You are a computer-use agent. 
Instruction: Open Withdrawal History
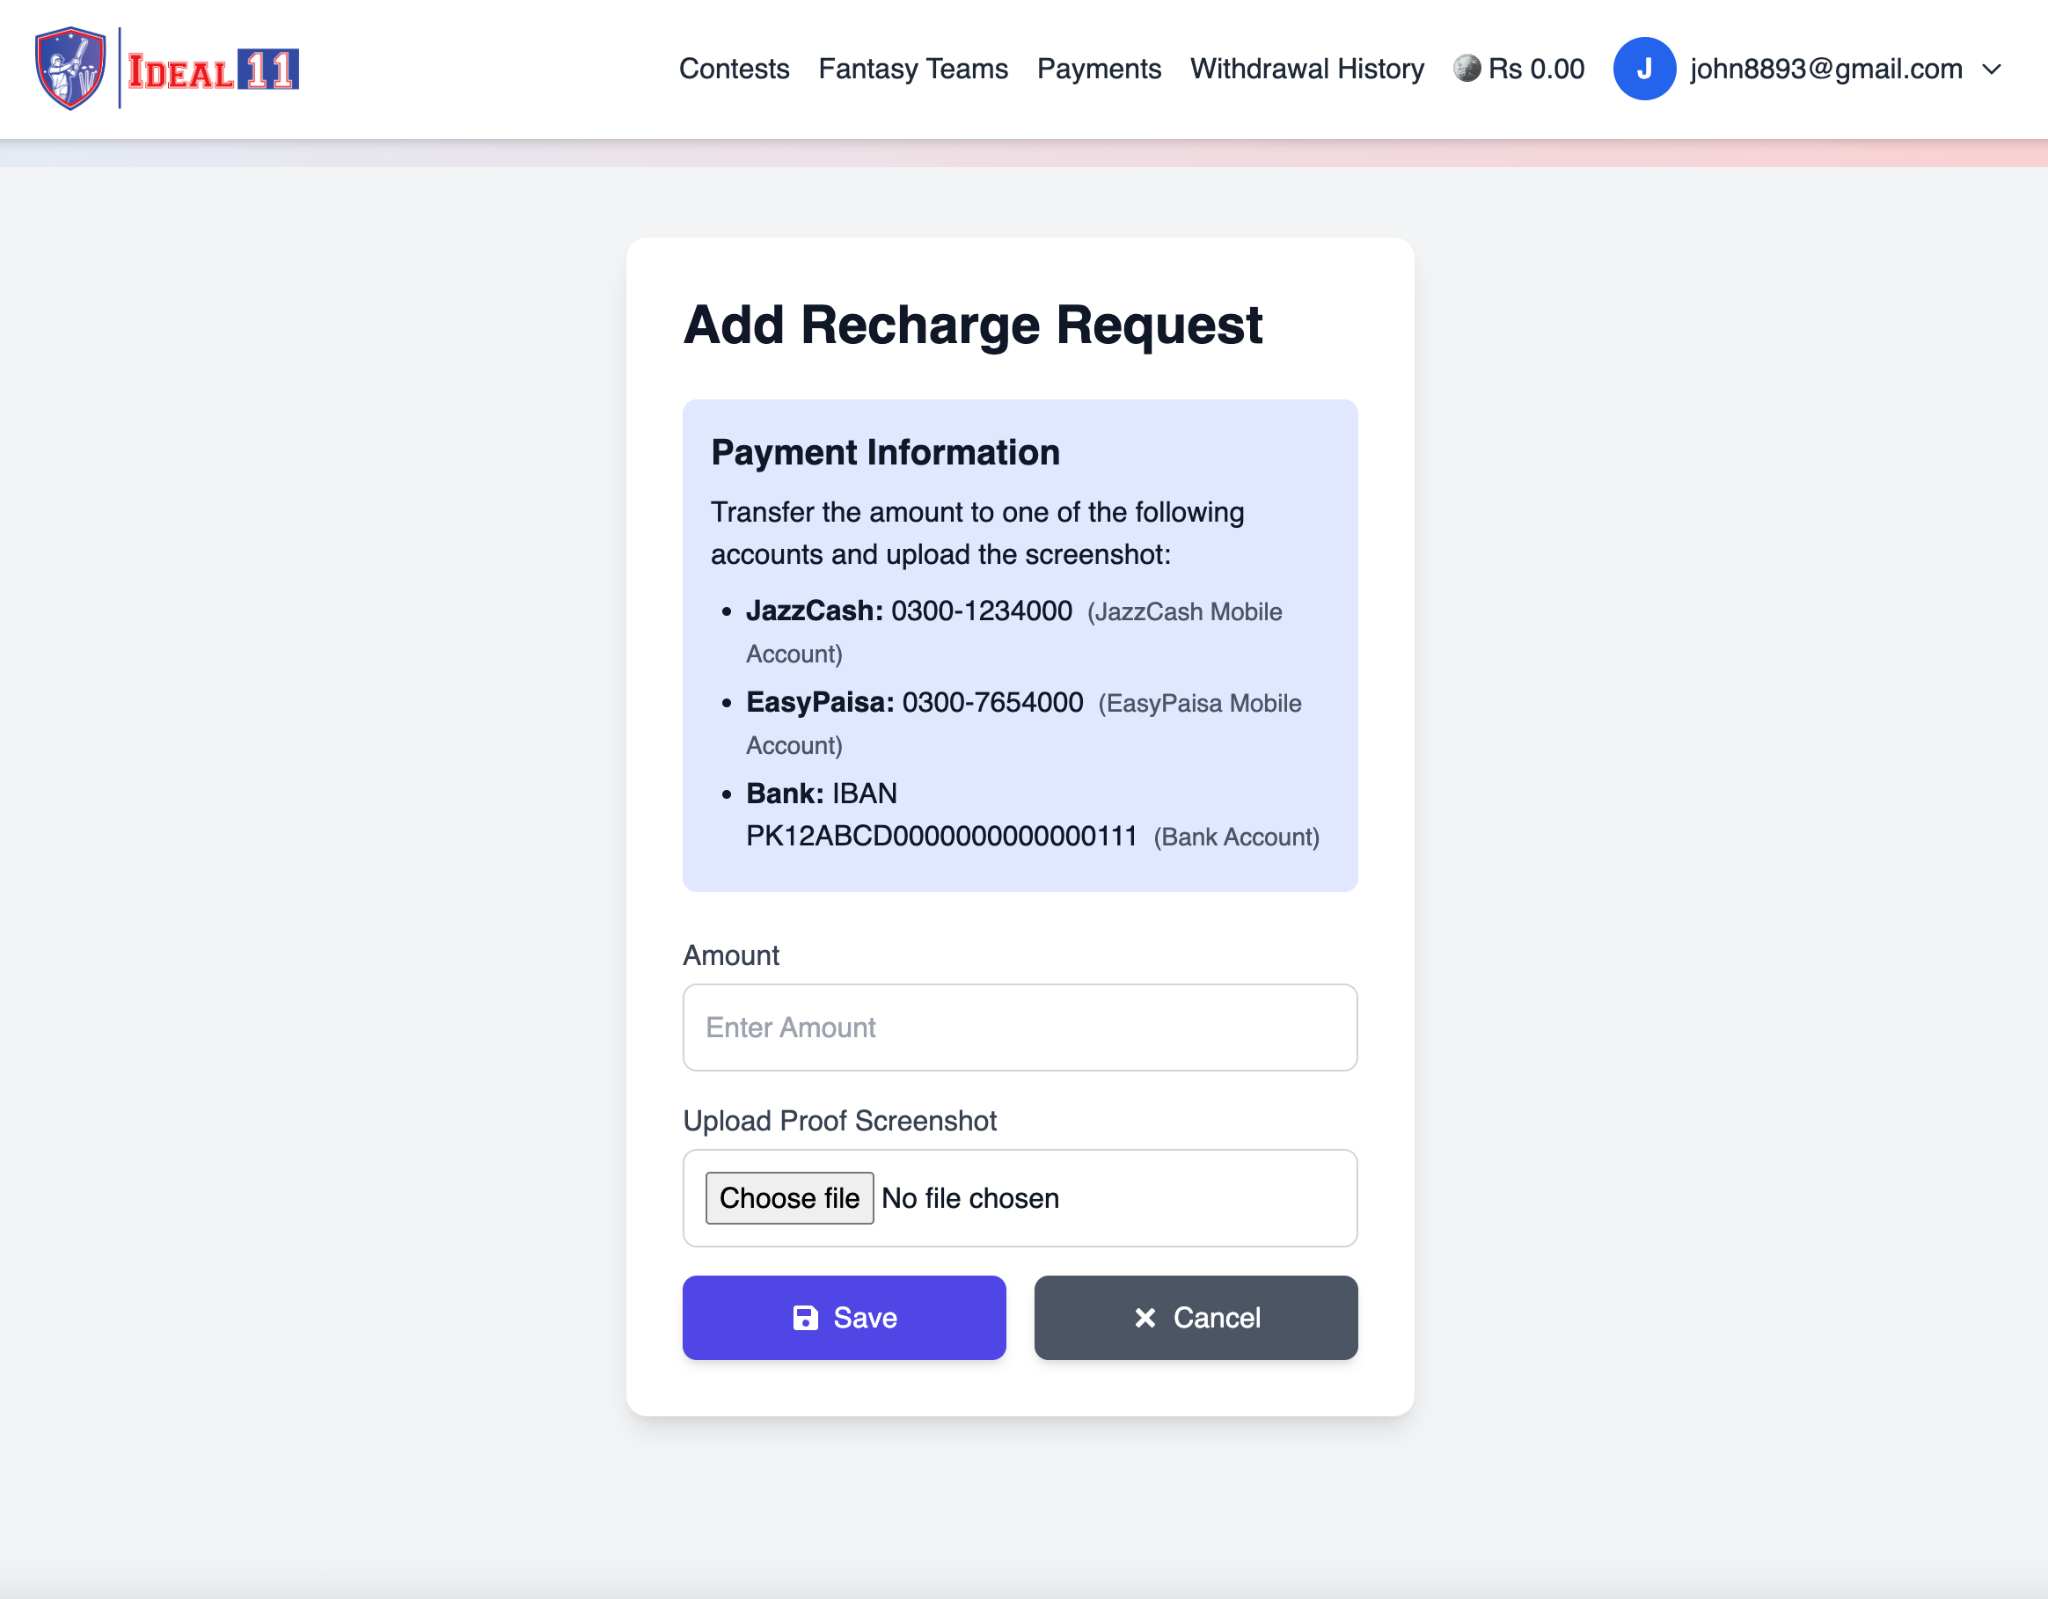(1306, 69)
